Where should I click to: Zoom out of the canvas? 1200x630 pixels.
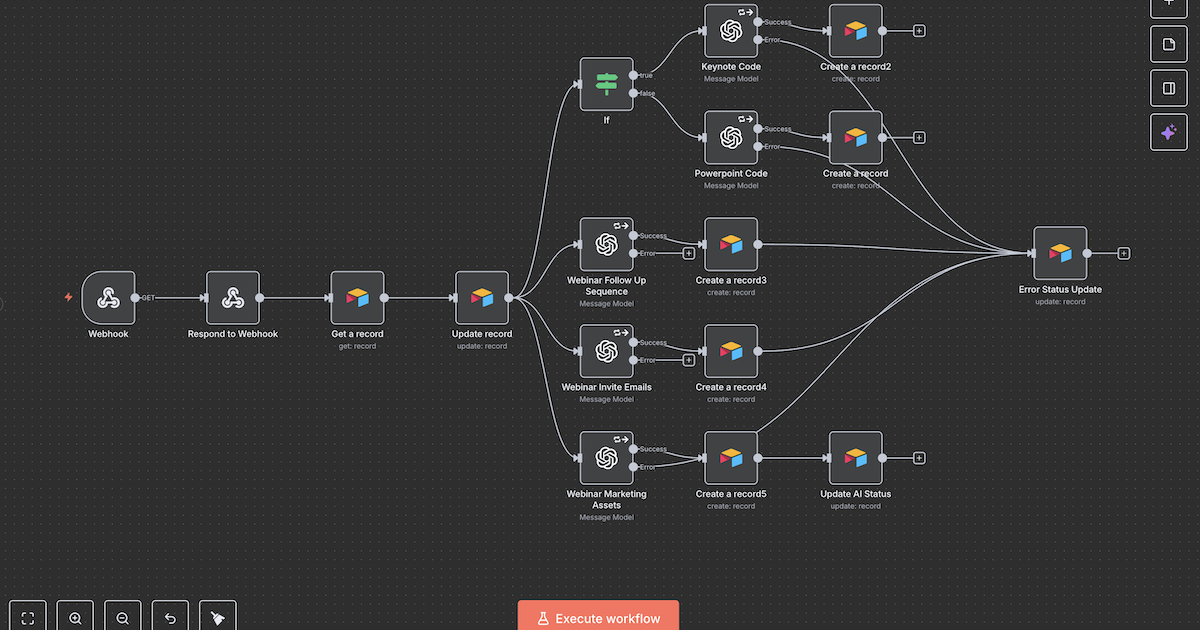click(x=122, y=618)
